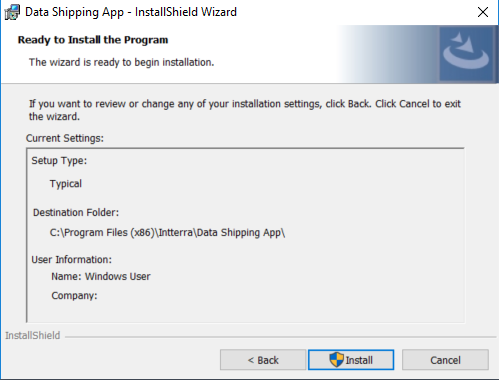Click the Company field line

[74, 296]
